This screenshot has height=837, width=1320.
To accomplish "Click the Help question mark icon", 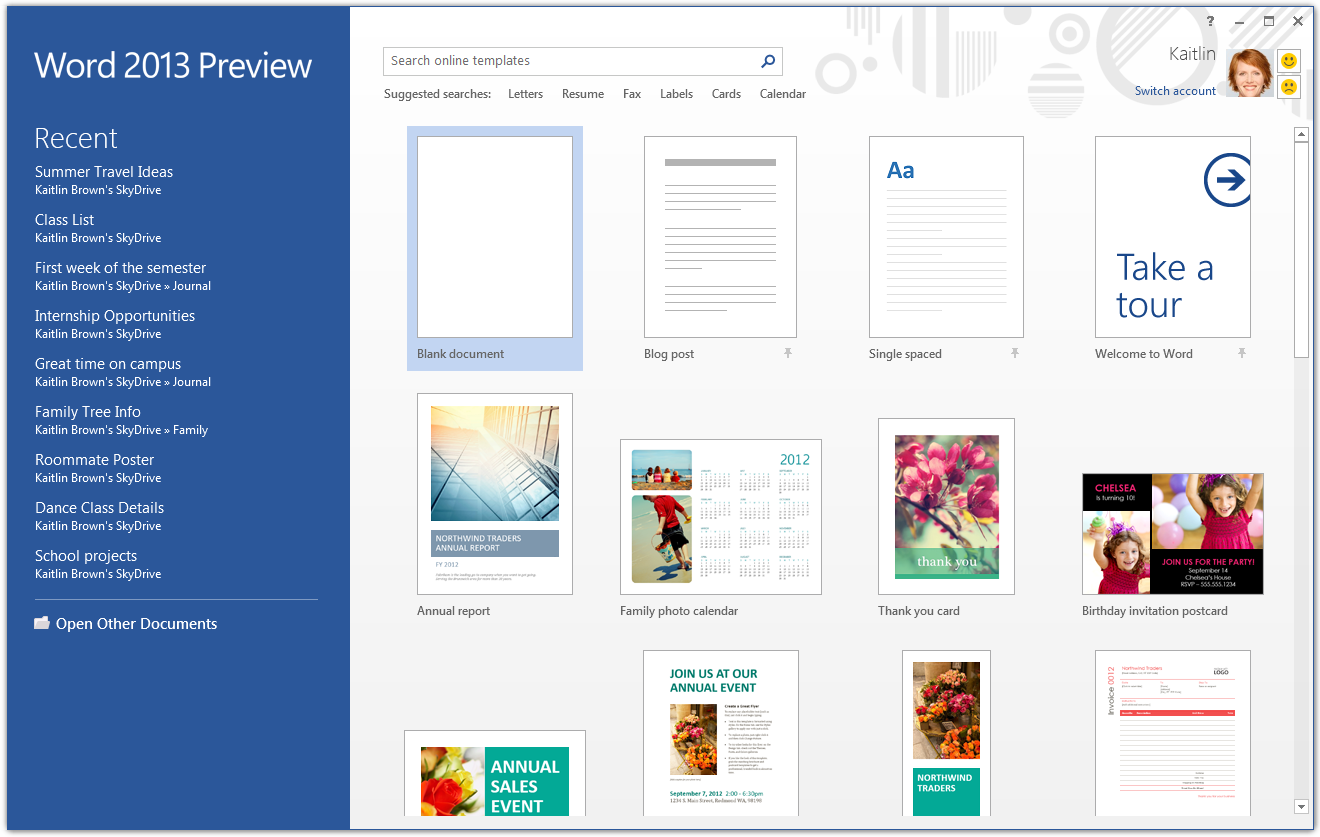I will pyautogui.click(x=1211, y=21).
